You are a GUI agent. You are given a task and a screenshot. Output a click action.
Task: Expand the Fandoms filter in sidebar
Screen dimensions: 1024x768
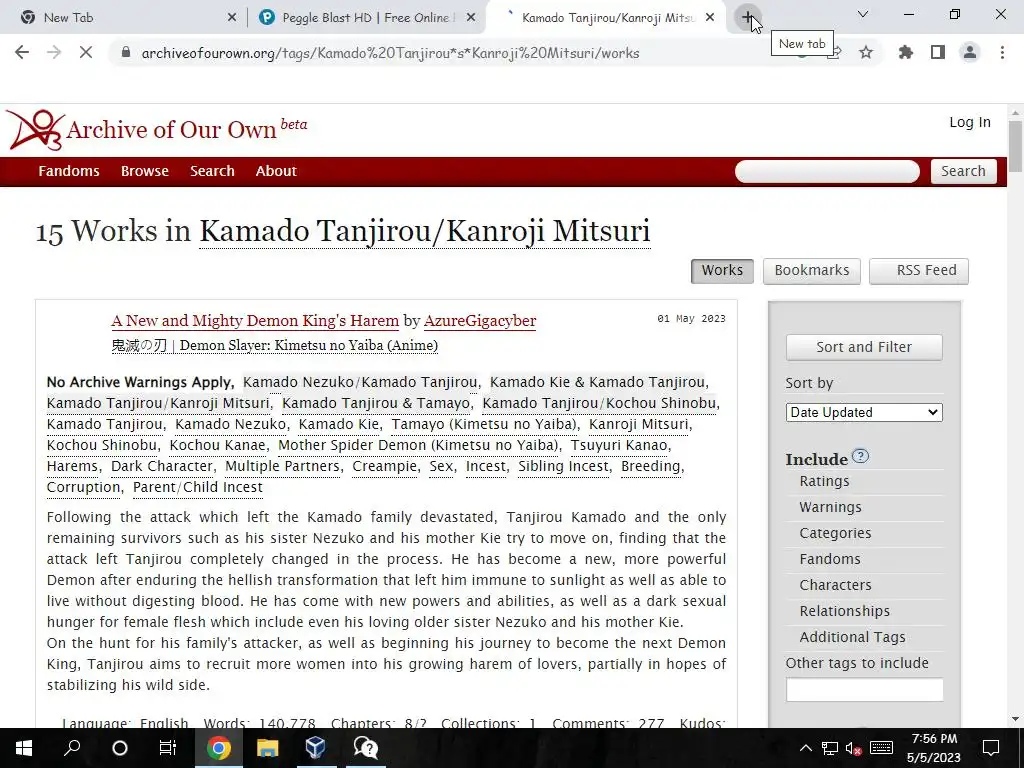tap(829, 560)
